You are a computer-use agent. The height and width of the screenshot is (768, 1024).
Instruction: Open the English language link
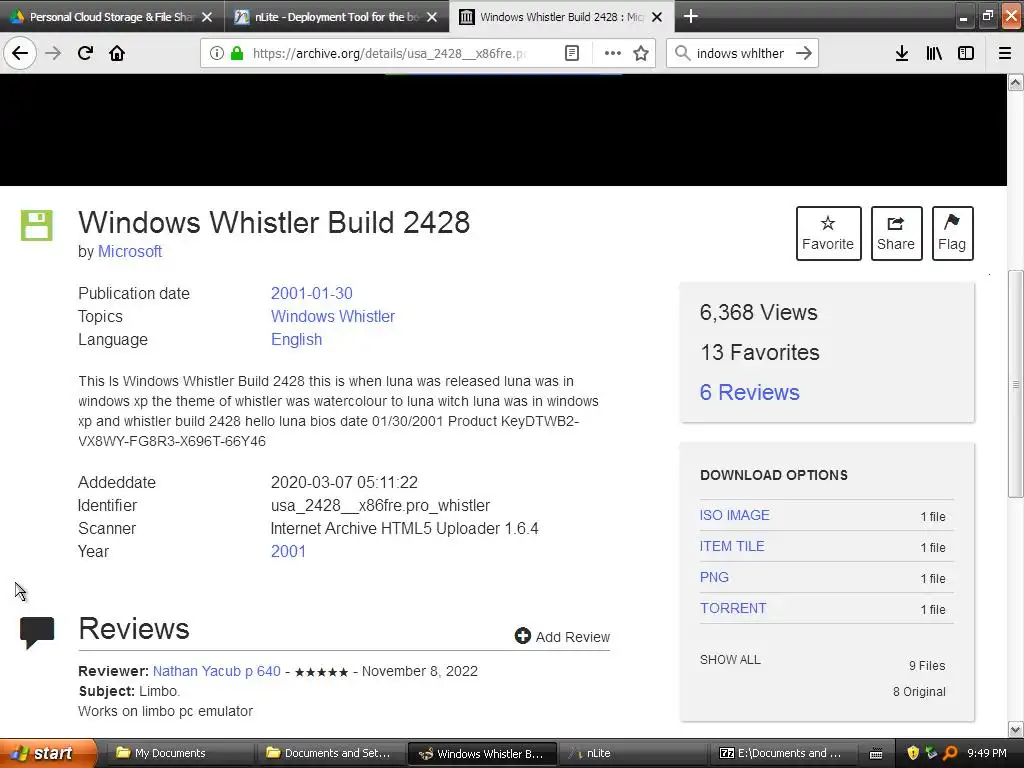(296, 340)
